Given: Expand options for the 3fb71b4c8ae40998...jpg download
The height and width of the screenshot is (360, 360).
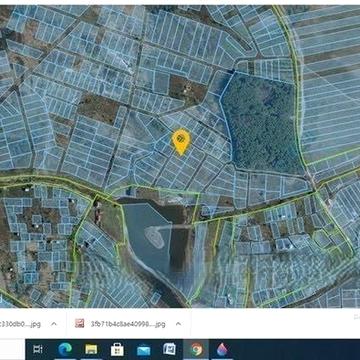Looking at the screenshot, I should click(178, 324).
